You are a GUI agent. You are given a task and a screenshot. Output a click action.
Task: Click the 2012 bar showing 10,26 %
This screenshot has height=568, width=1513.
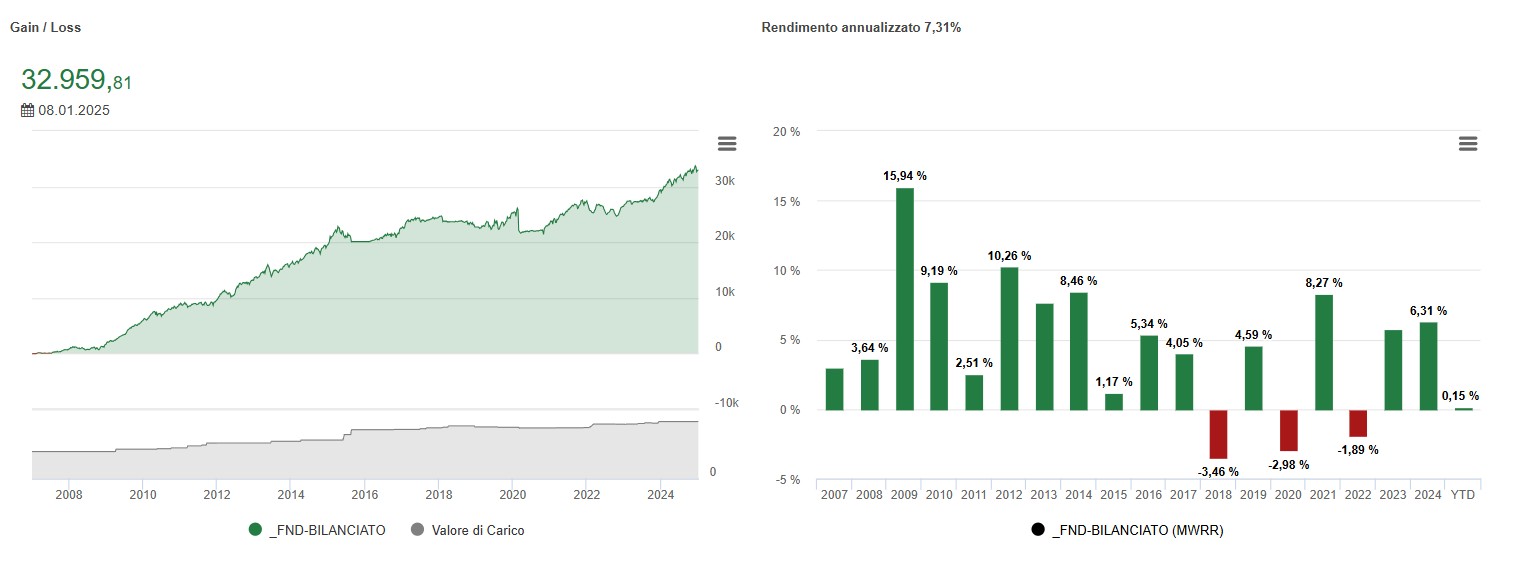click(x=1009, y=340)
